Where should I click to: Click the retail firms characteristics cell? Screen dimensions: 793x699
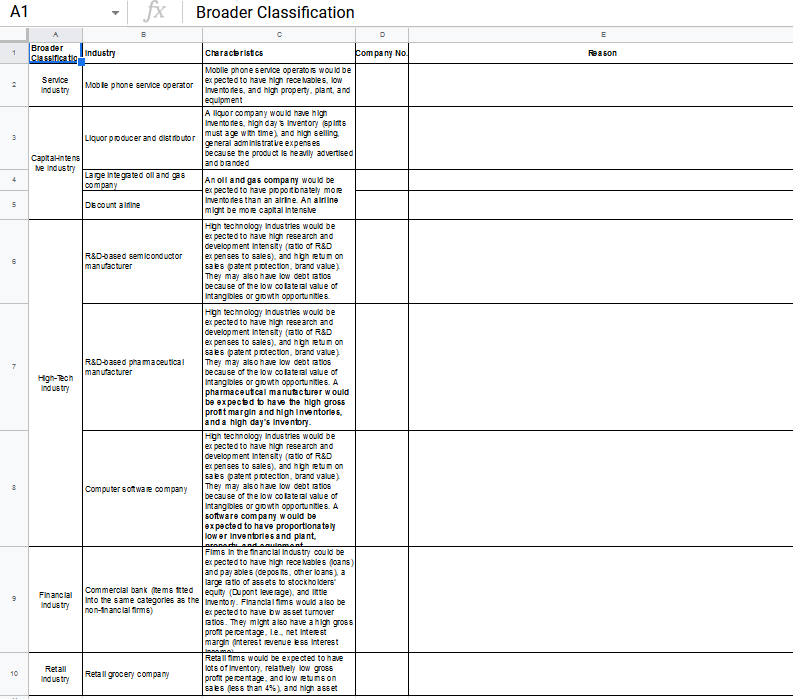[x=279, y=674]
